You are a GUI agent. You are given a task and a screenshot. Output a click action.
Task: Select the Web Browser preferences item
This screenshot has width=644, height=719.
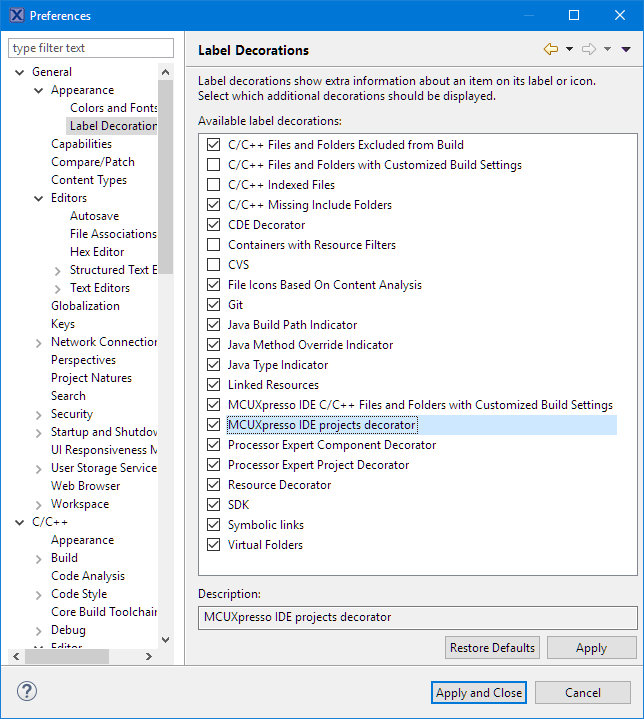[85, 486]
